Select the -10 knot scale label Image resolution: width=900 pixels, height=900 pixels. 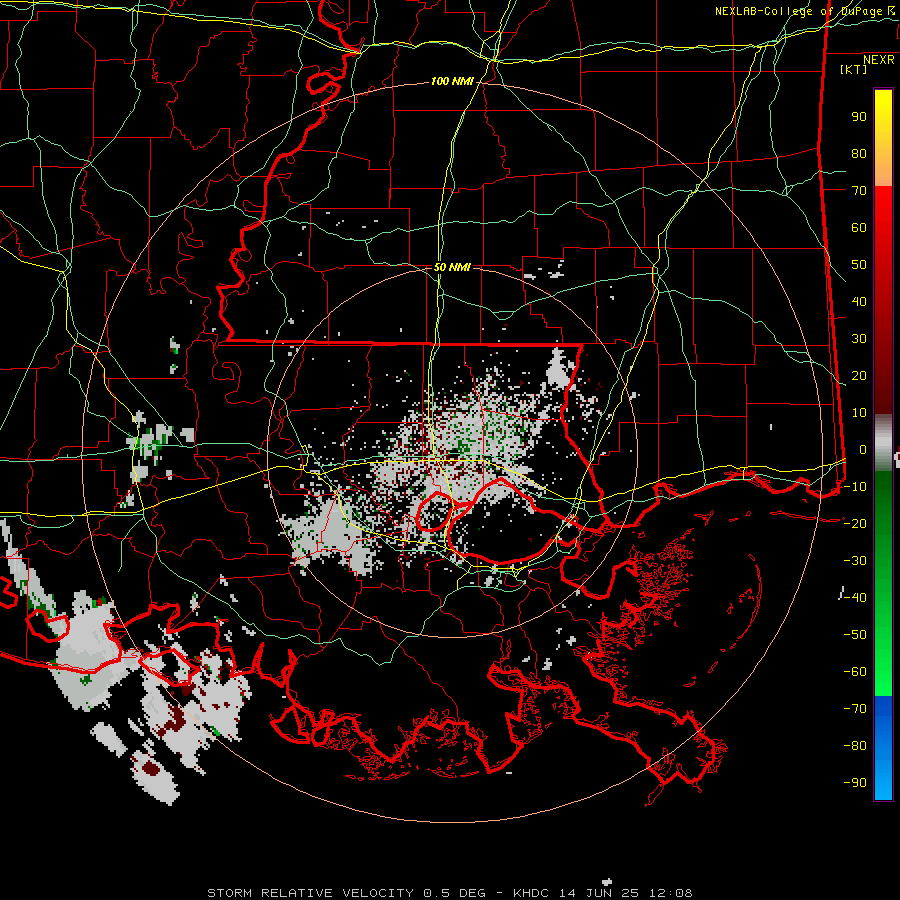855,487
